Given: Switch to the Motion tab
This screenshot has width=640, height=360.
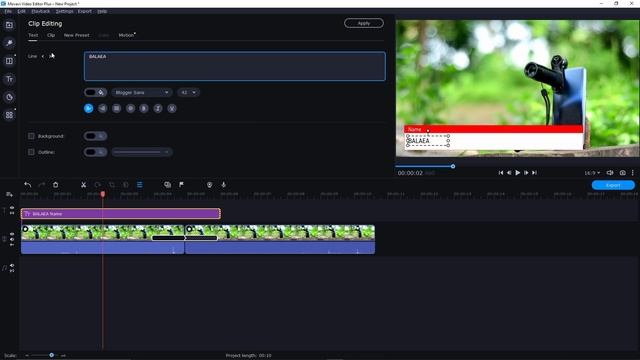Looking at the screenshot, I should [126, 36].
